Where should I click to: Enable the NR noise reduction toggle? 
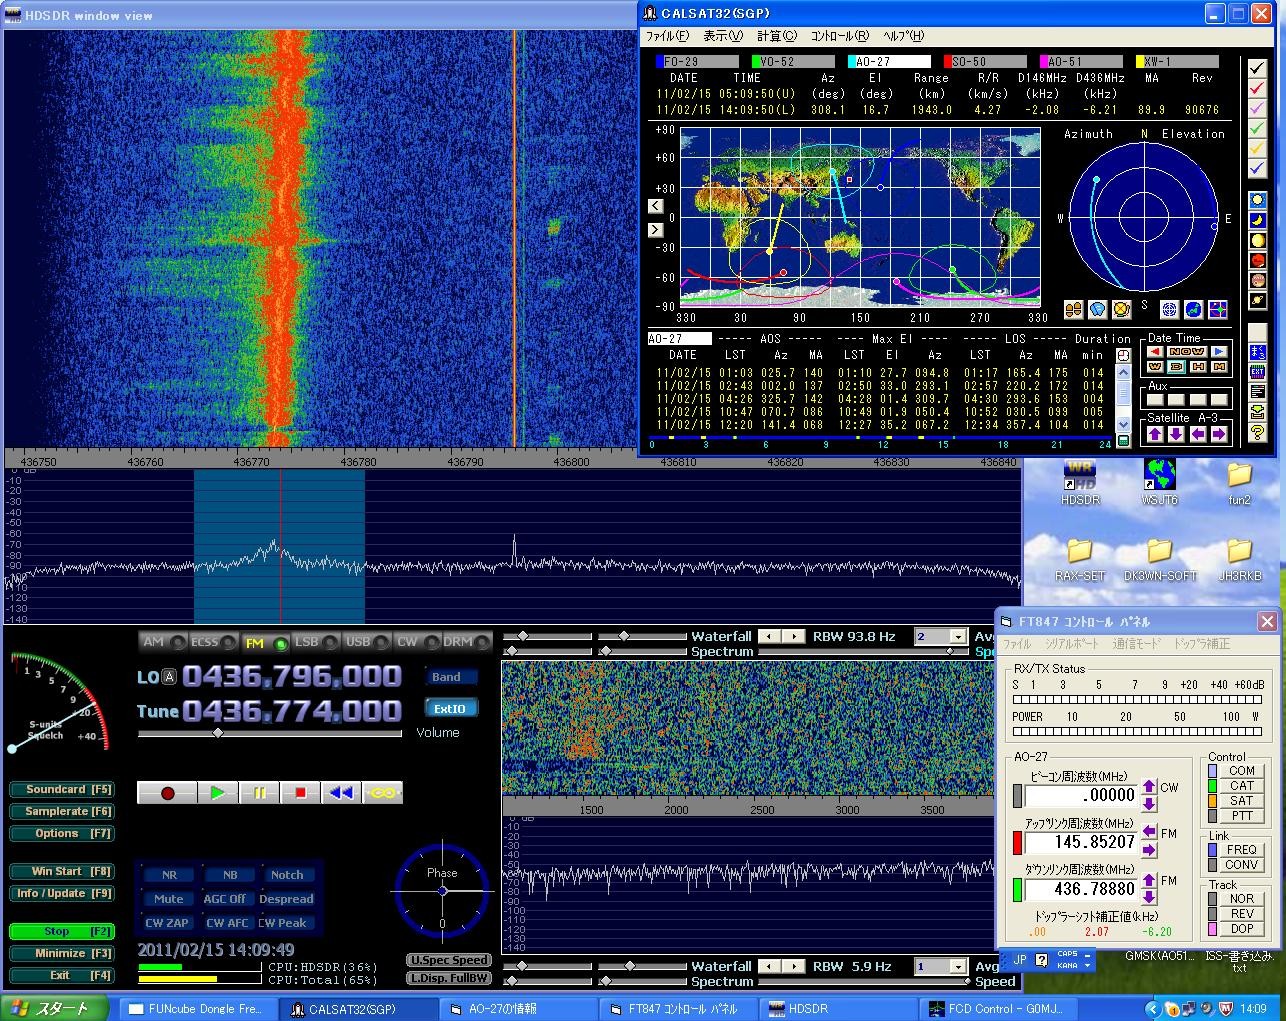point(168,875)
